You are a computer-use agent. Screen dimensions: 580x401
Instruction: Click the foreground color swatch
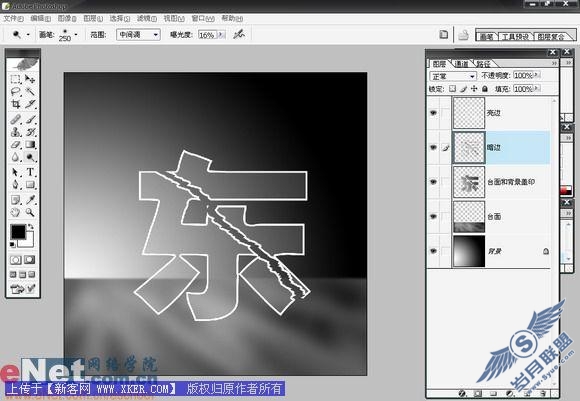[x=18, y=232]
